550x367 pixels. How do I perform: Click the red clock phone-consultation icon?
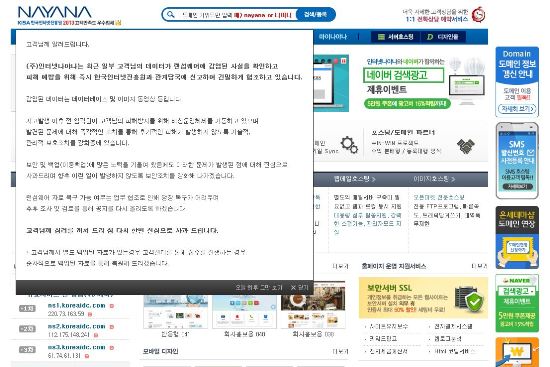pos(478,14)
